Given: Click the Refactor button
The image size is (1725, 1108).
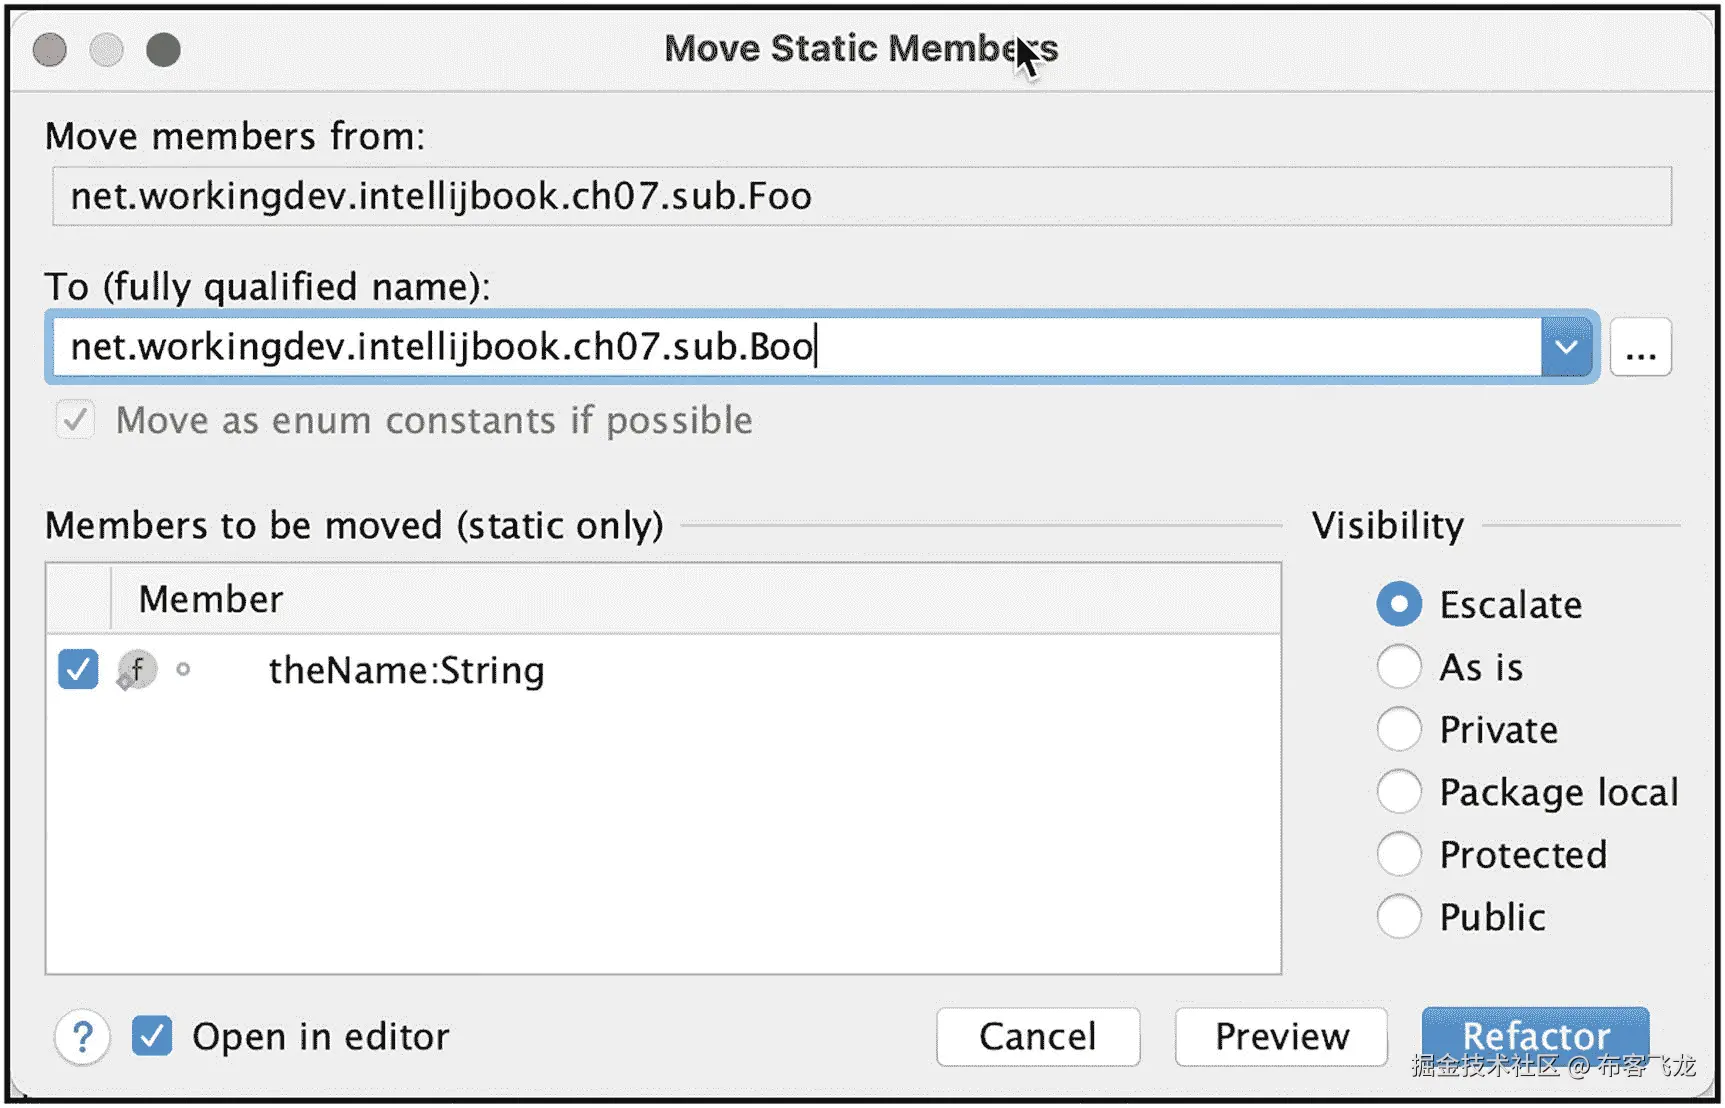Looking at the screenshot, I should coord(1535,1035).
